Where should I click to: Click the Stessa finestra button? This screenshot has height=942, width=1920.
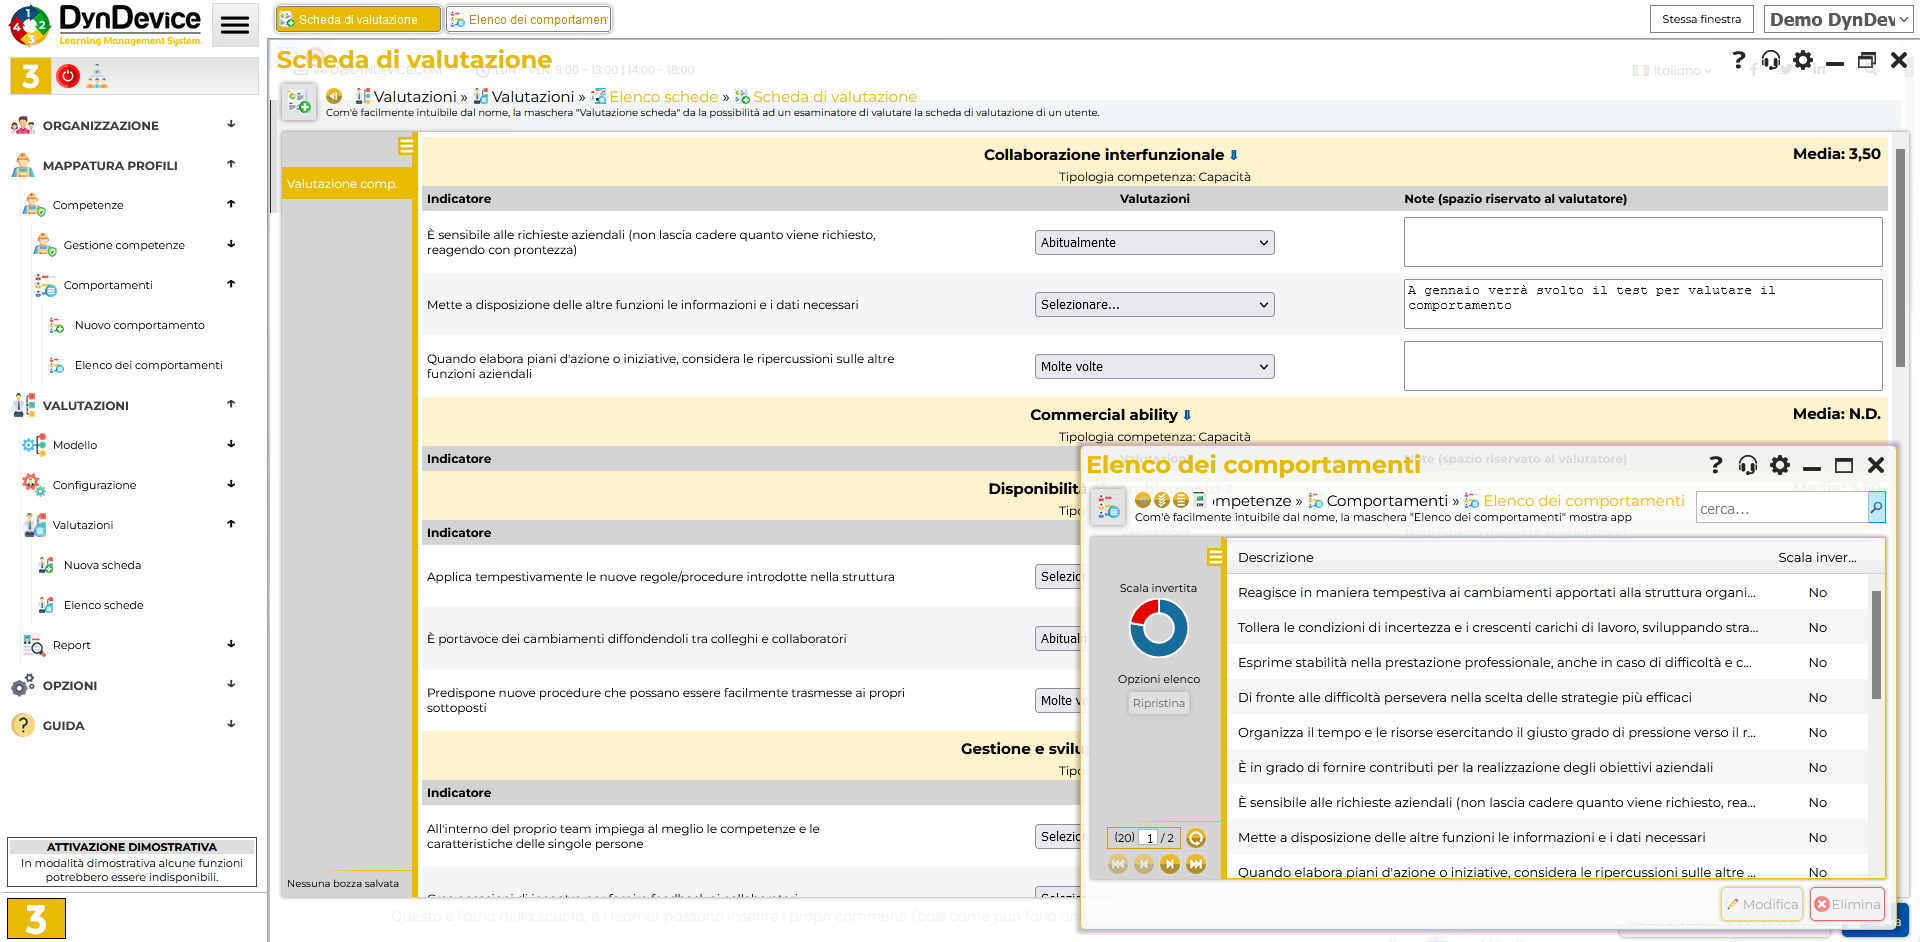click(1701, 19)
